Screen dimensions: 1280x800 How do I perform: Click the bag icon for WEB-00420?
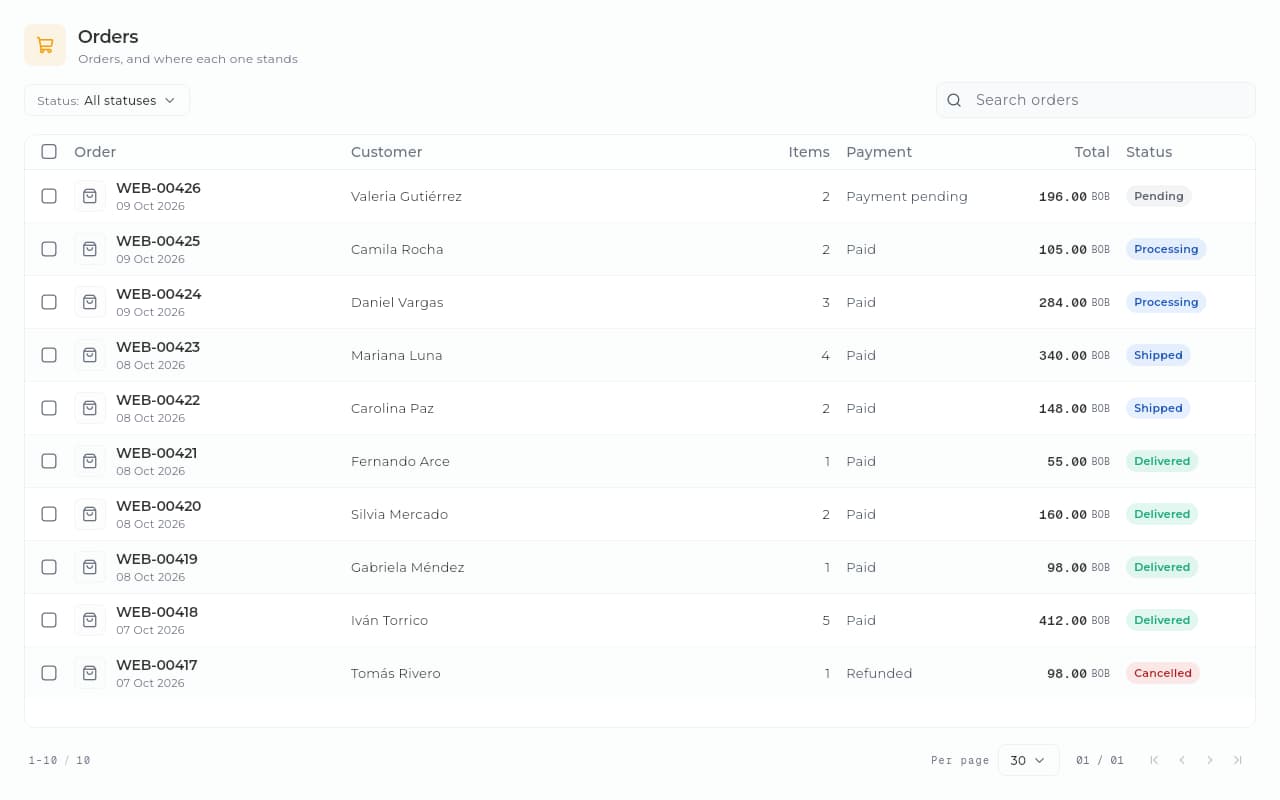tap(90, 514)
